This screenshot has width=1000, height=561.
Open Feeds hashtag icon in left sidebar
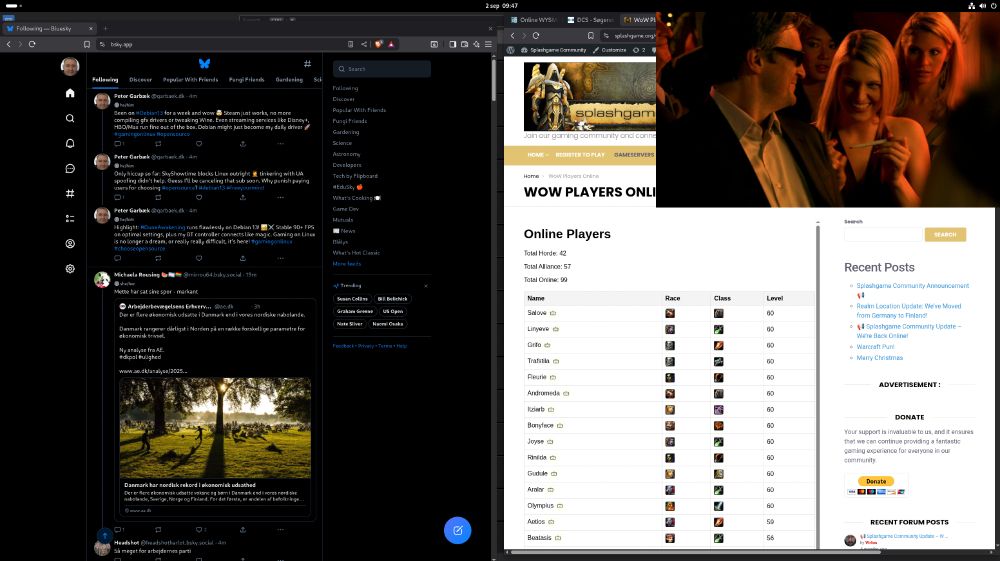[x=70, y=193]
